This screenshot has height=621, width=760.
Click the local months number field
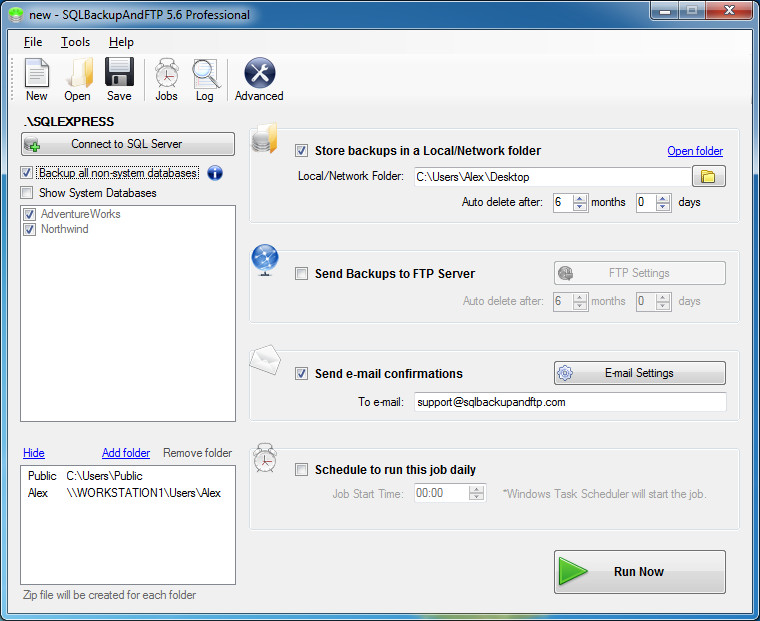[563, 202]
